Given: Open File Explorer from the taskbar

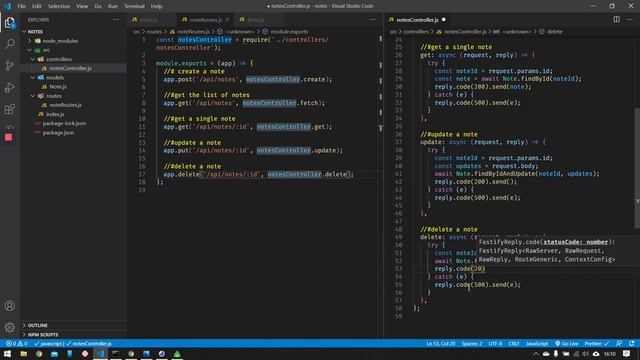Looking at the screenshot, I should [24, 353].
